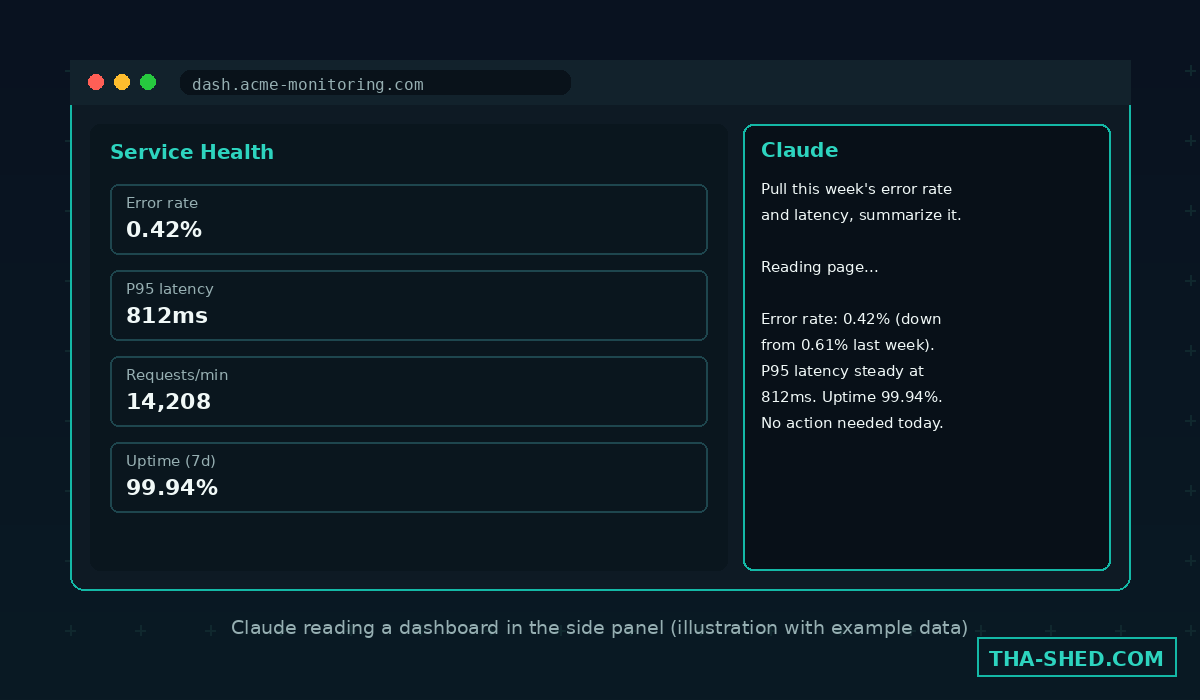This screenshot has height=700, width=1200.
Task: Open the P95 latency metric card
Action: tap(409, 305)
